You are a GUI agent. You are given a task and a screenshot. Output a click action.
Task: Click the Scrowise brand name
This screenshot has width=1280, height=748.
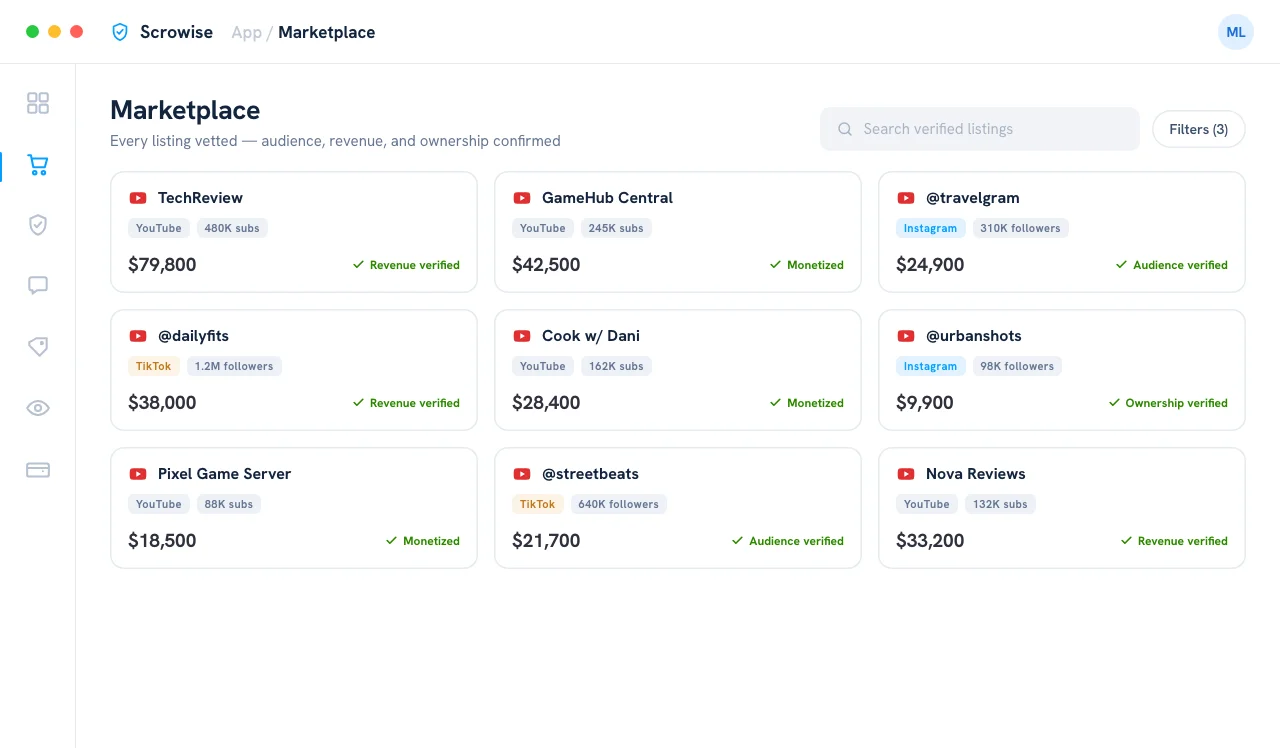pos(176,32)
